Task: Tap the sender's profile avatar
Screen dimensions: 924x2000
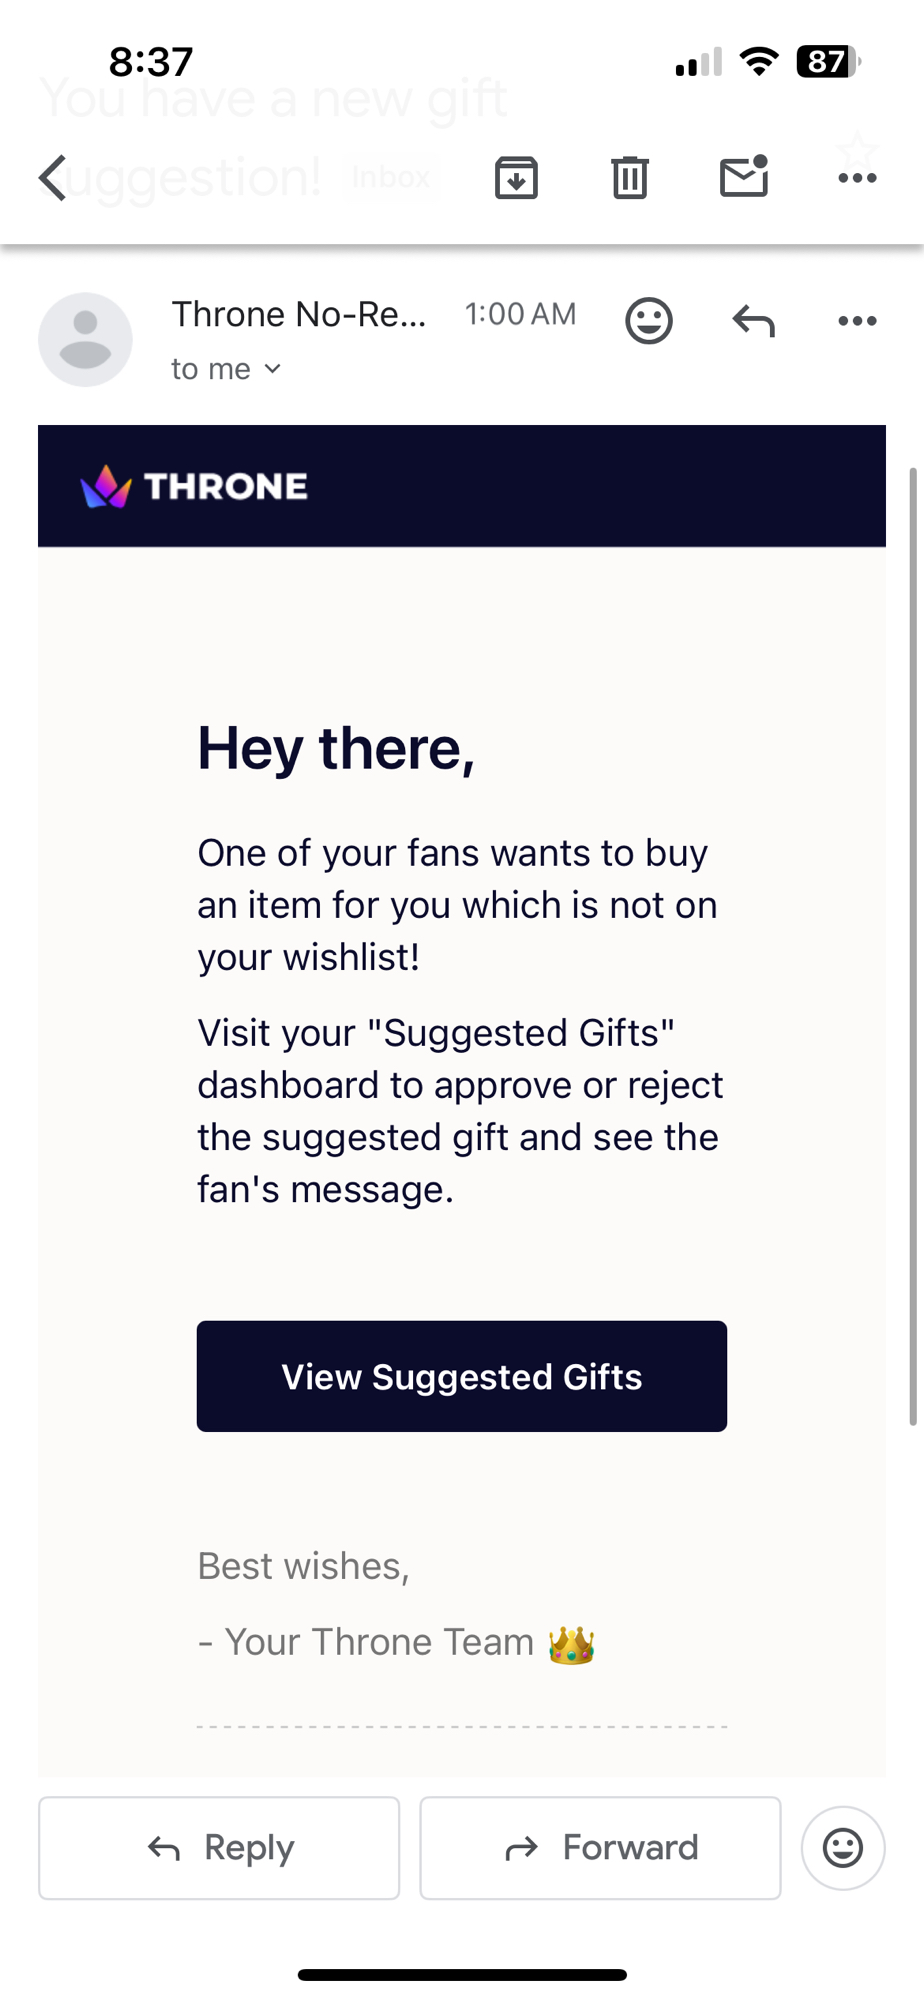Action: [85, 340]
